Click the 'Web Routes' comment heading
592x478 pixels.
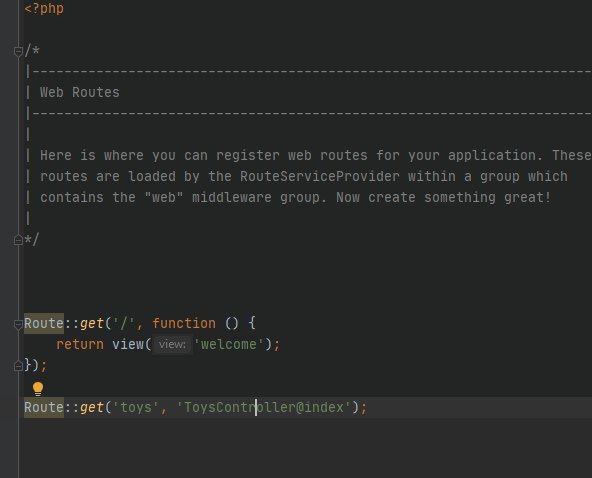80,93
